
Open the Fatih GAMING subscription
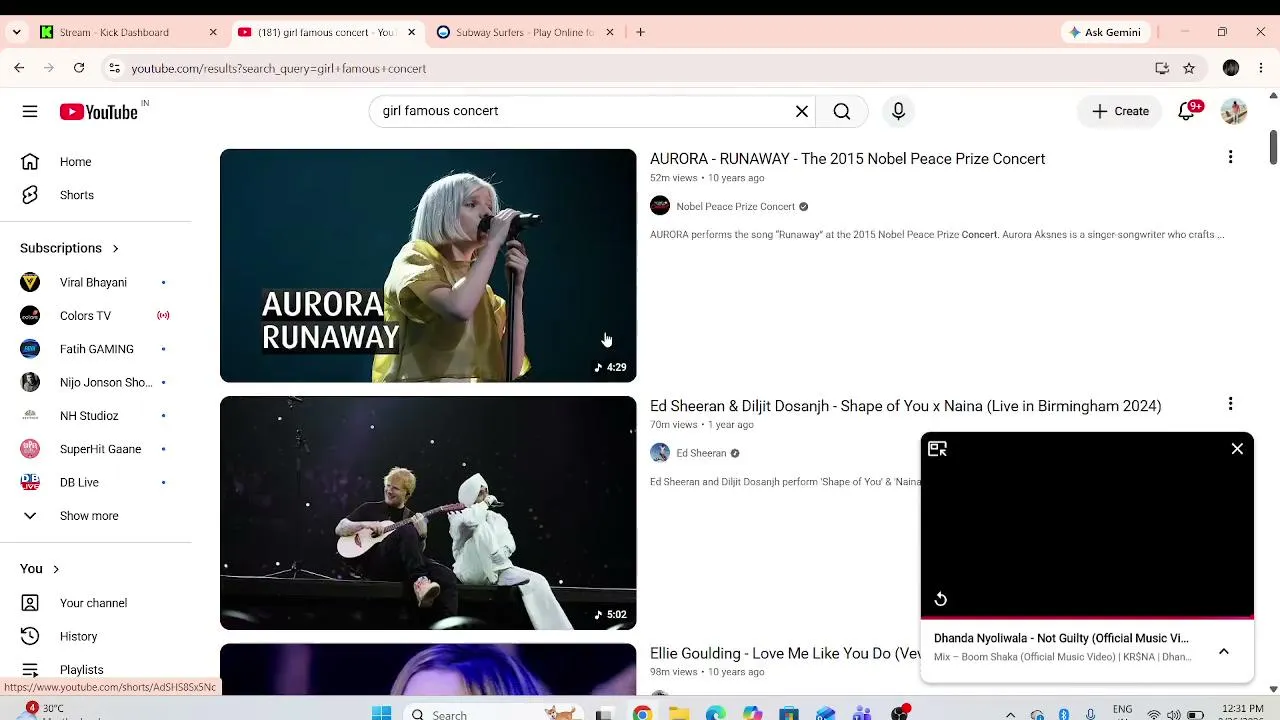coord(96,349)
